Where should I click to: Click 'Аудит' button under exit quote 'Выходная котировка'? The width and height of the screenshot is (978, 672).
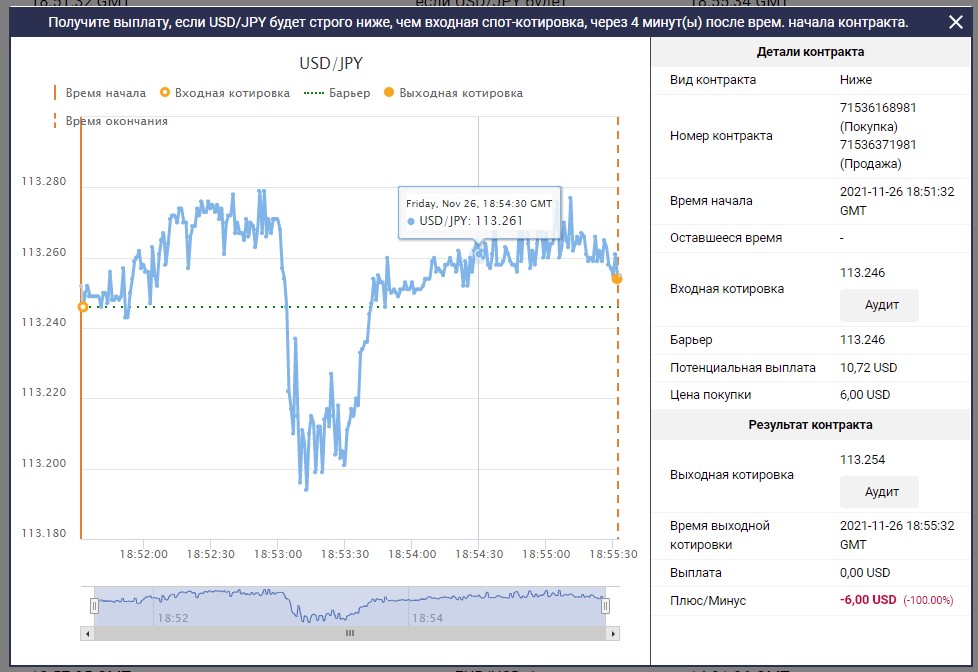click(879, 492)
